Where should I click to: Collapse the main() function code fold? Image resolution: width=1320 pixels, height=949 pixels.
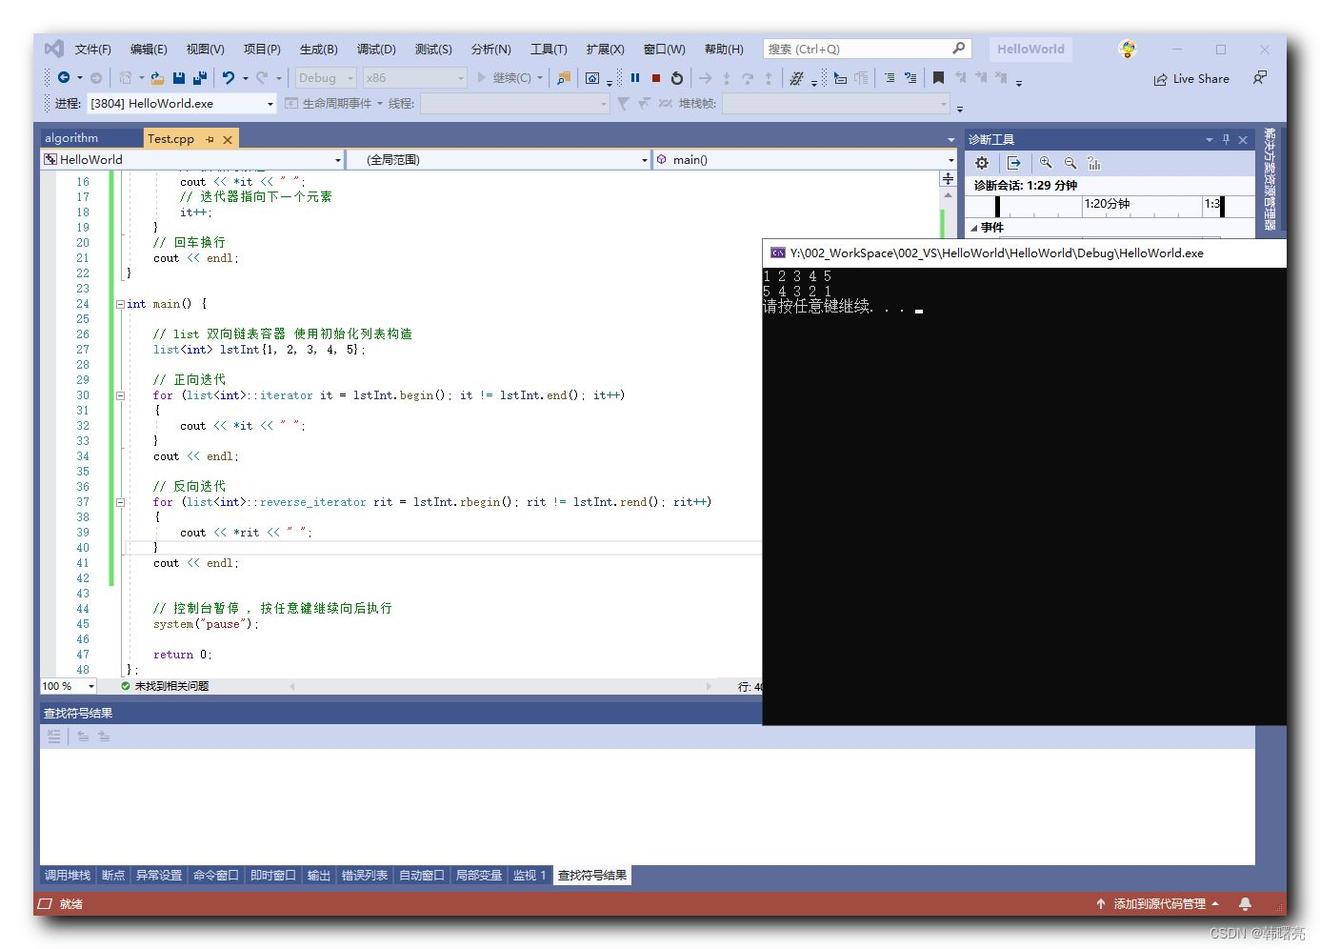120,304
